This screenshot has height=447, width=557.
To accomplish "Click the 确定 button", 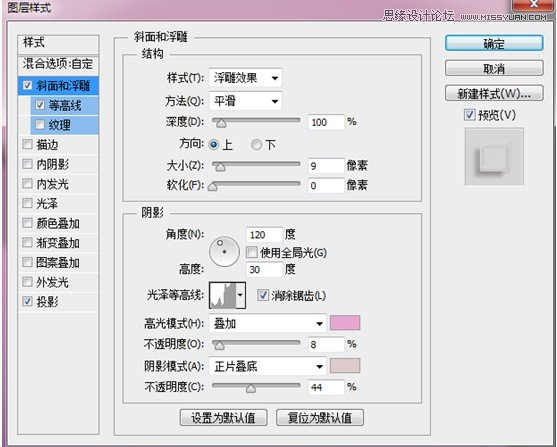I will coord(494,44).
